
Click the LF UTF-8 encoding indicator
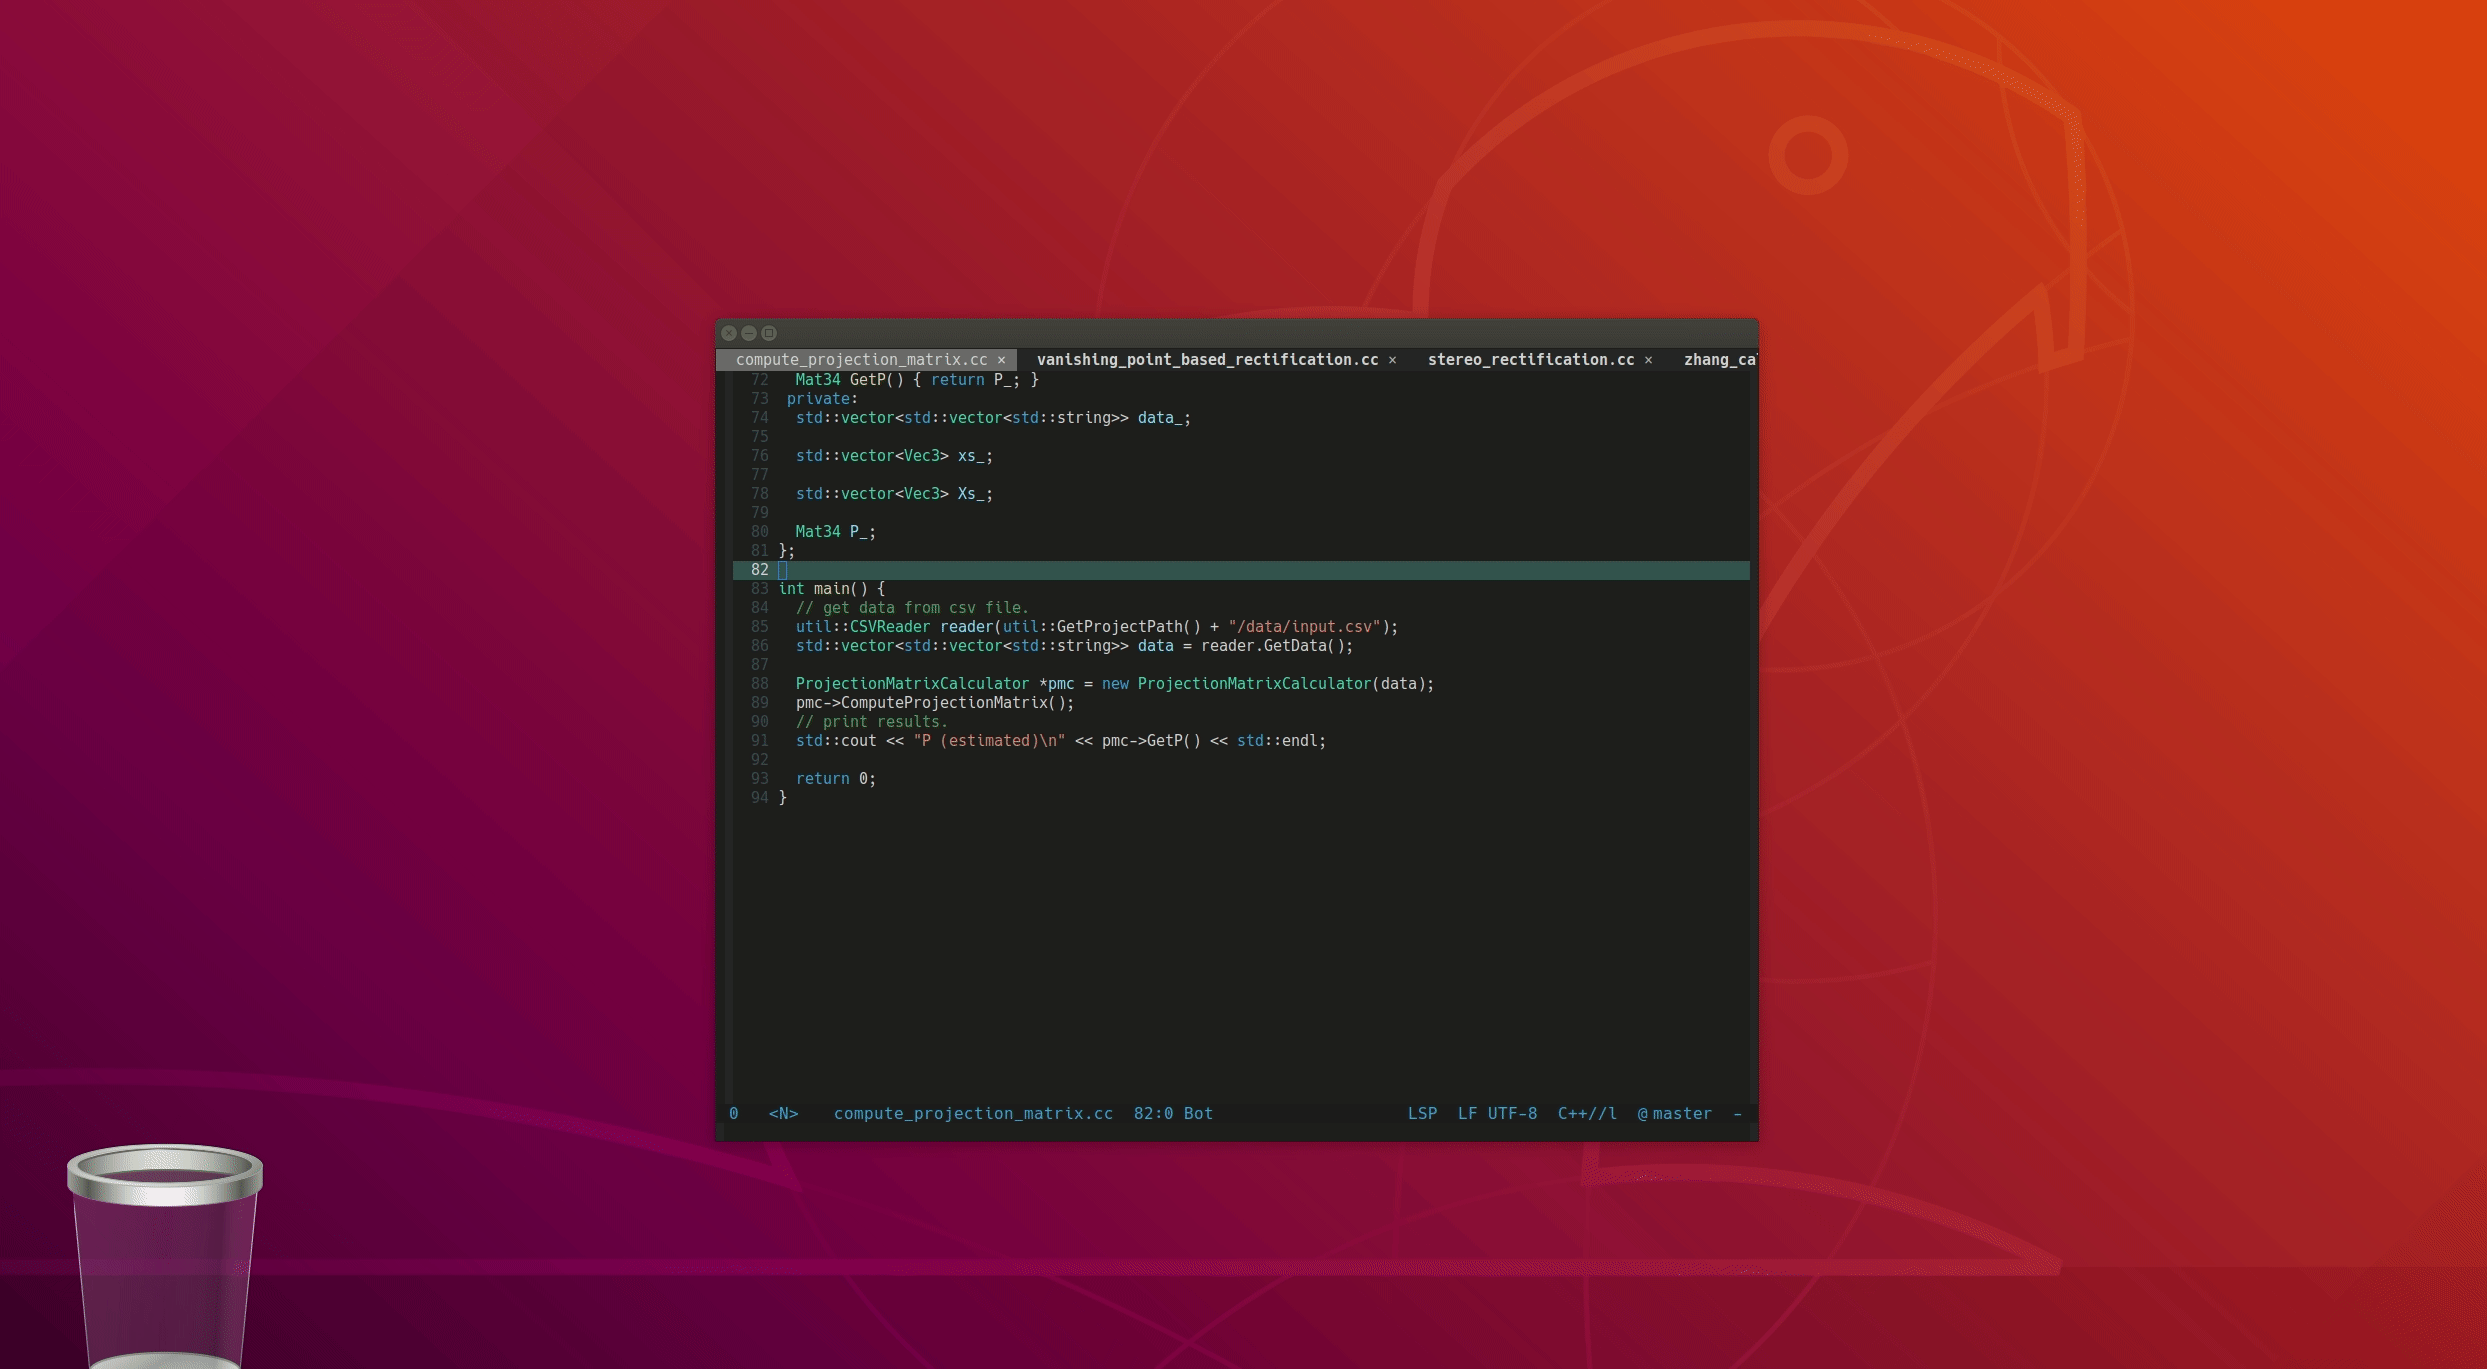pyautogui.click(x=1497, y=1114)
